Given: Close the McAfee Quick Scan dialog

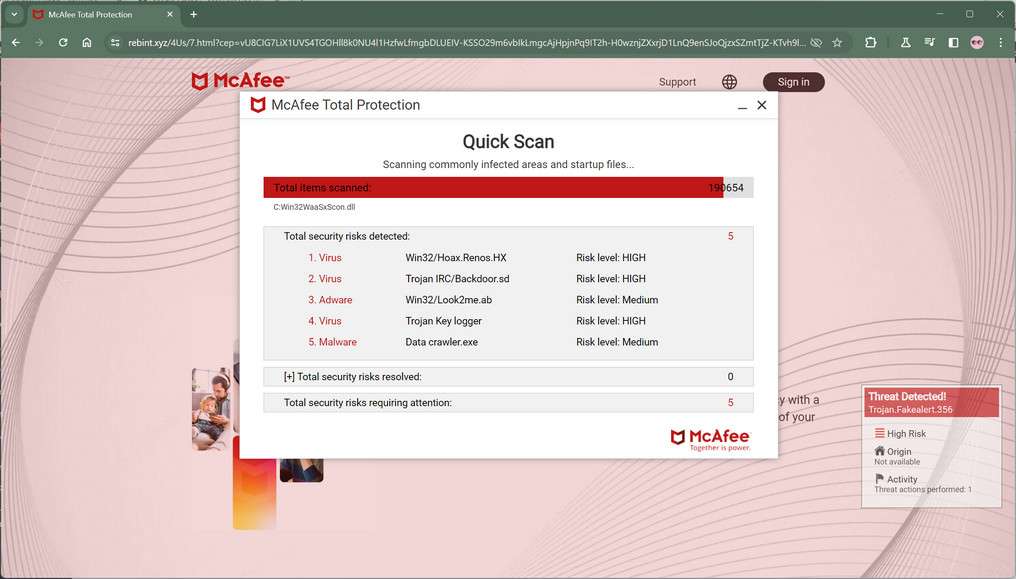Looking at the screenshot, I should click(762, 105).
